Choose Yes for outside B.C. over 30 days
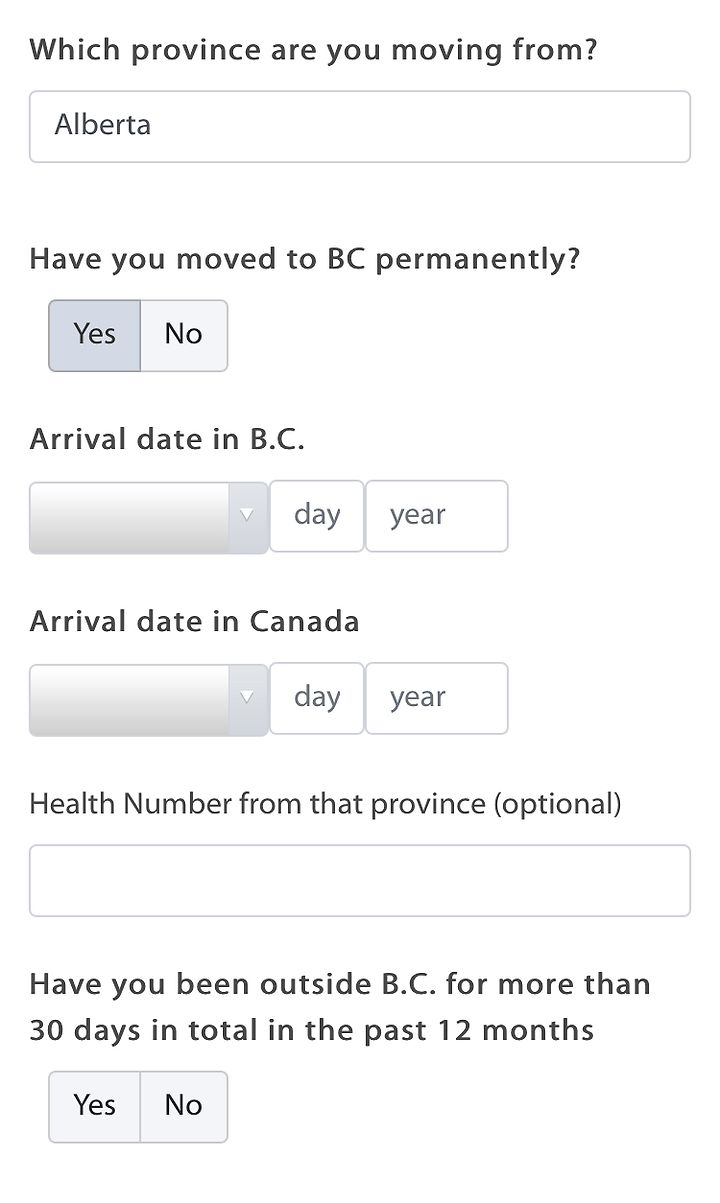 coord(94,1106)
